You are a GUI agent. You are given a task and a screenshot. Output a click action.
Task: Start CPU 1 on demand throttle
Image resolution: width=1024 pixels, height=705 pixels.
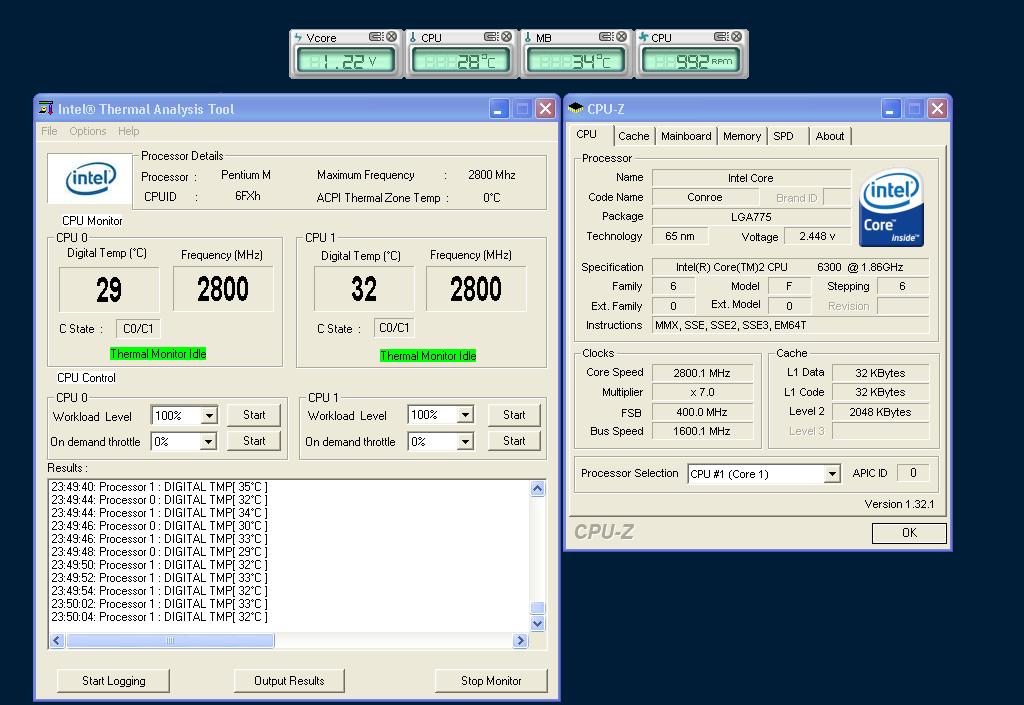coord(514,441)
